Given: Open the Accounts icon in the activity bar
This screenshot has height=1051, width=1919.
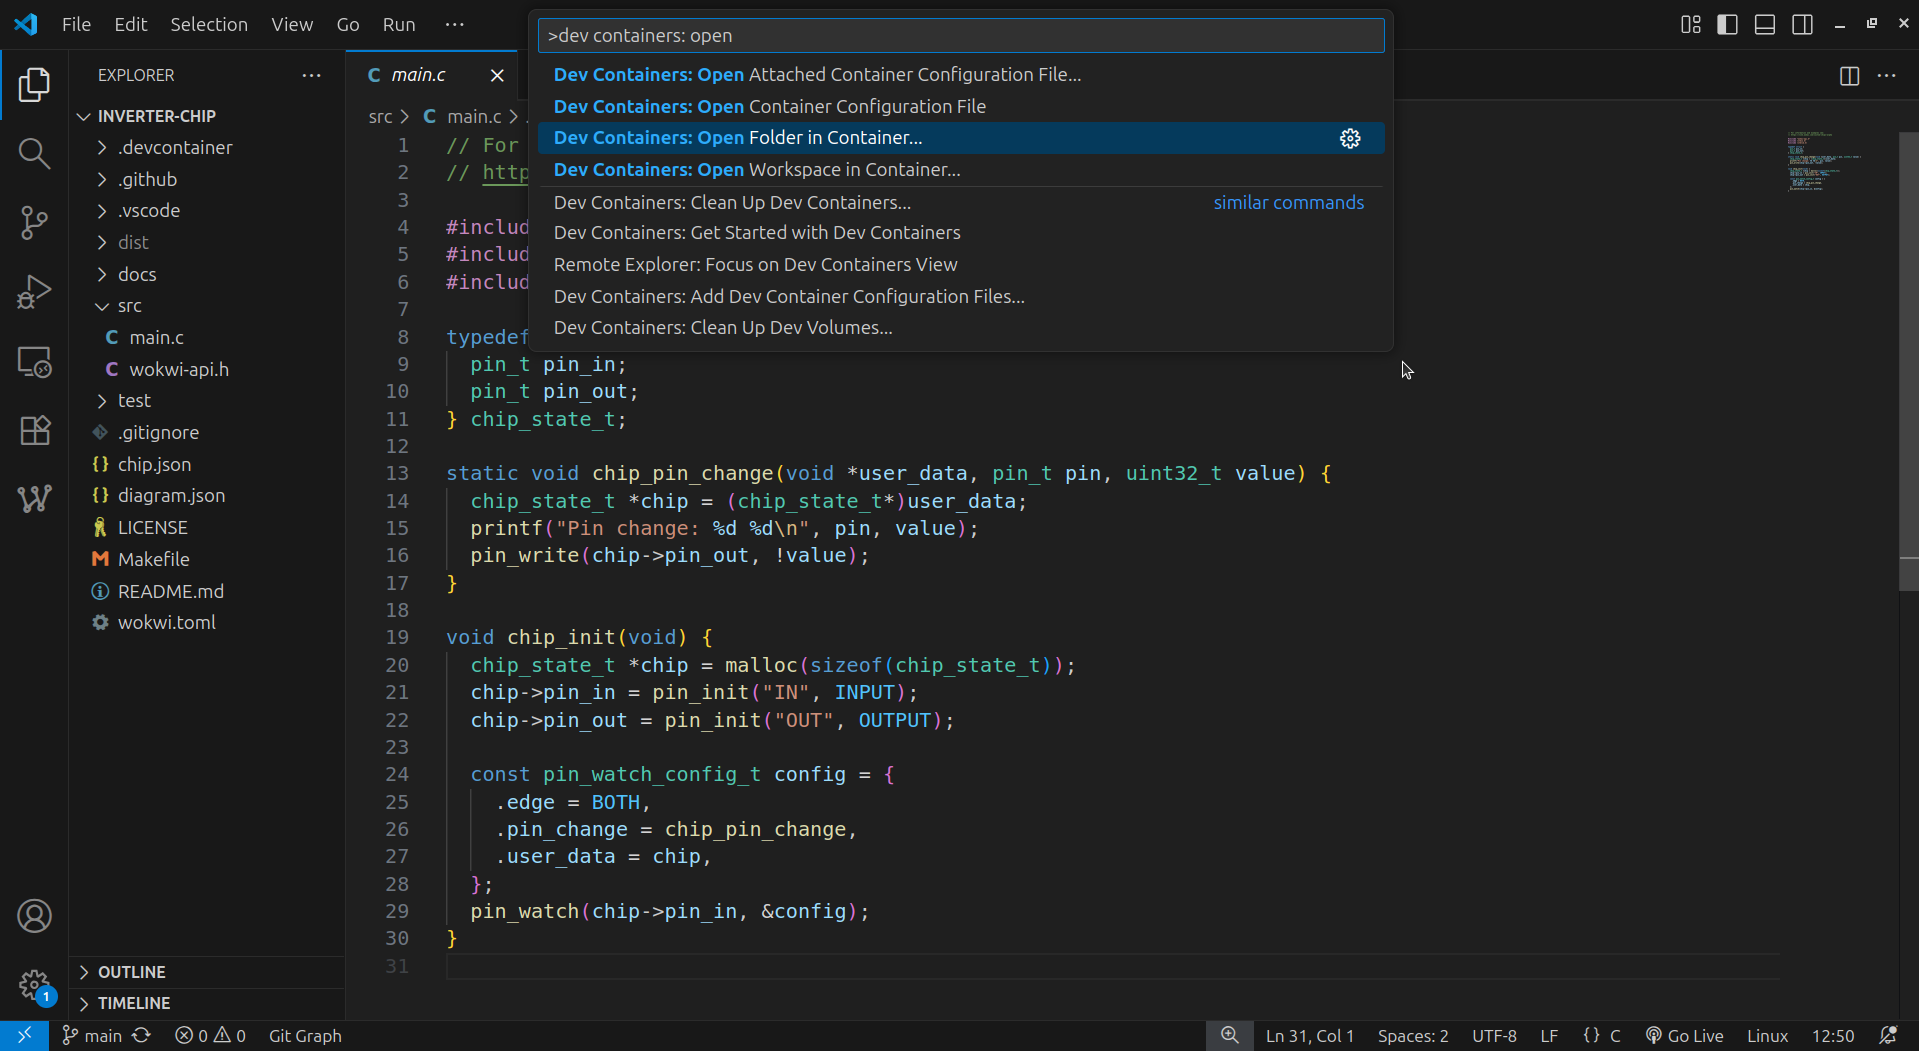Looking at the screenshot, I should (x=34, y=915).
